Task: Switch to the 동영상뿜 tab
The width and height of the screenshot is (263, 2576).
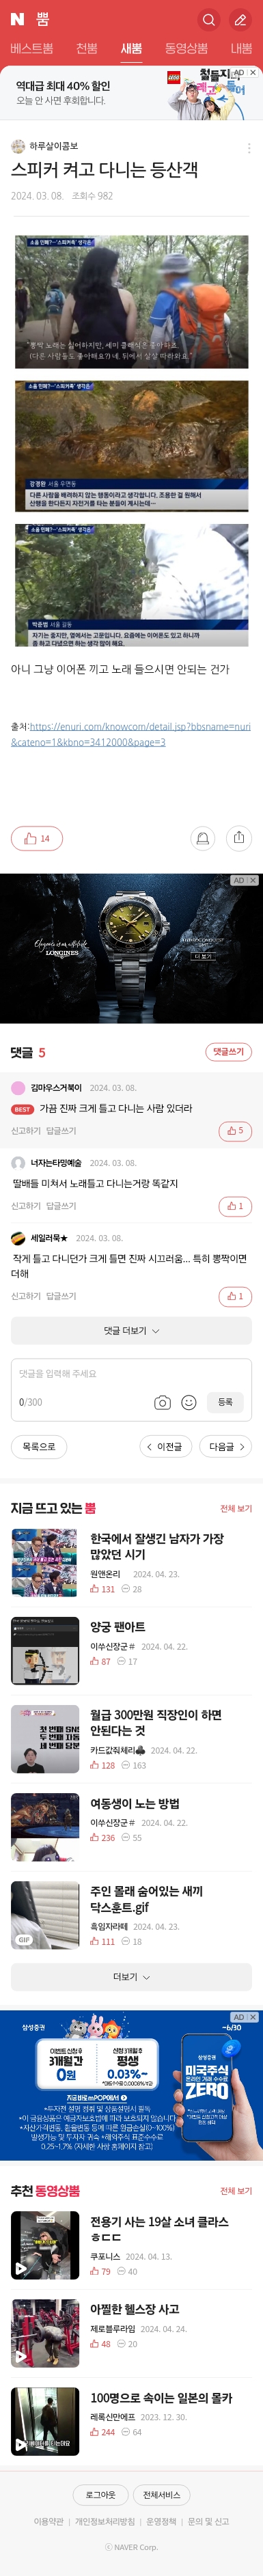Action: click(x=186, y=48)
